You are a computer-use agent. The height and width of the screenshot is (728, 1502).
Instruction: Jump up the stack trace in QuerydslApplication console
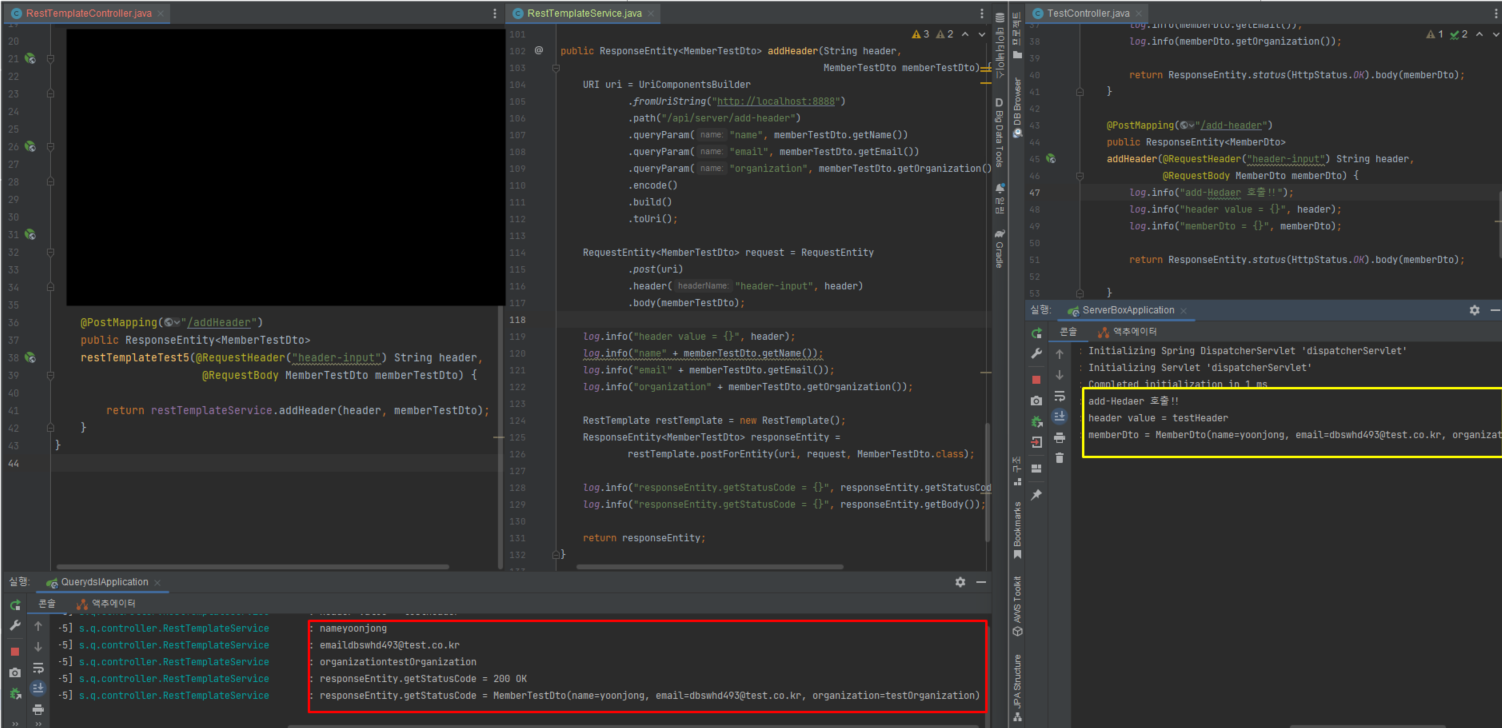[x=38, y=627]
